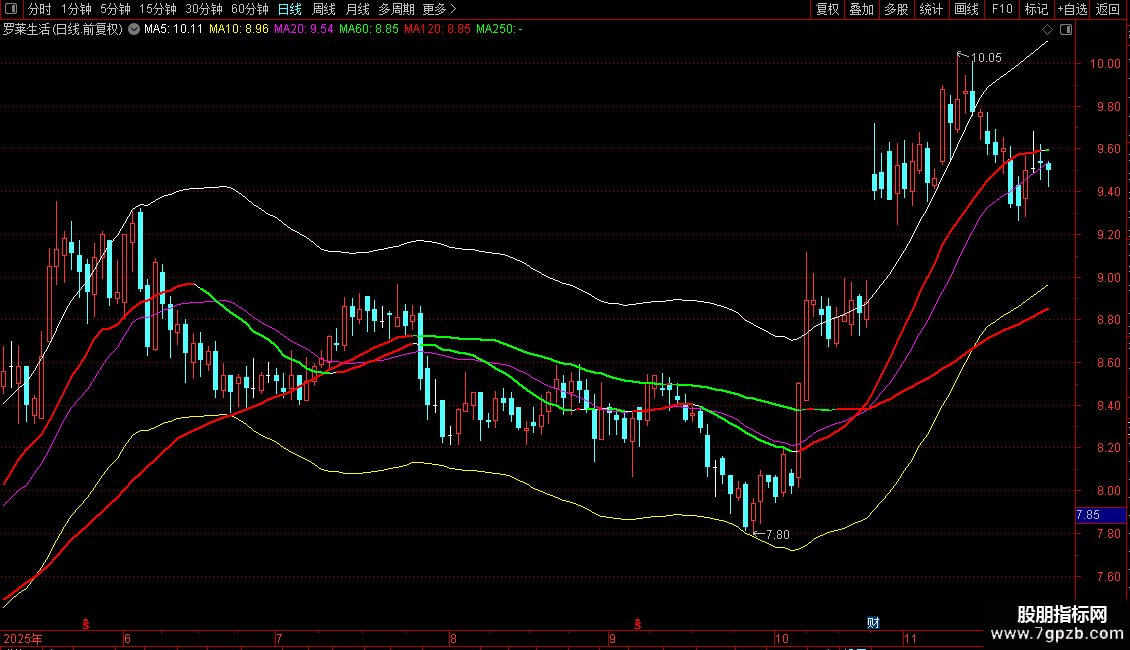Switch to 分时 intraday view
This screenshot has height=650, width=1130.
pyautogui.click(x=40, y=9)
